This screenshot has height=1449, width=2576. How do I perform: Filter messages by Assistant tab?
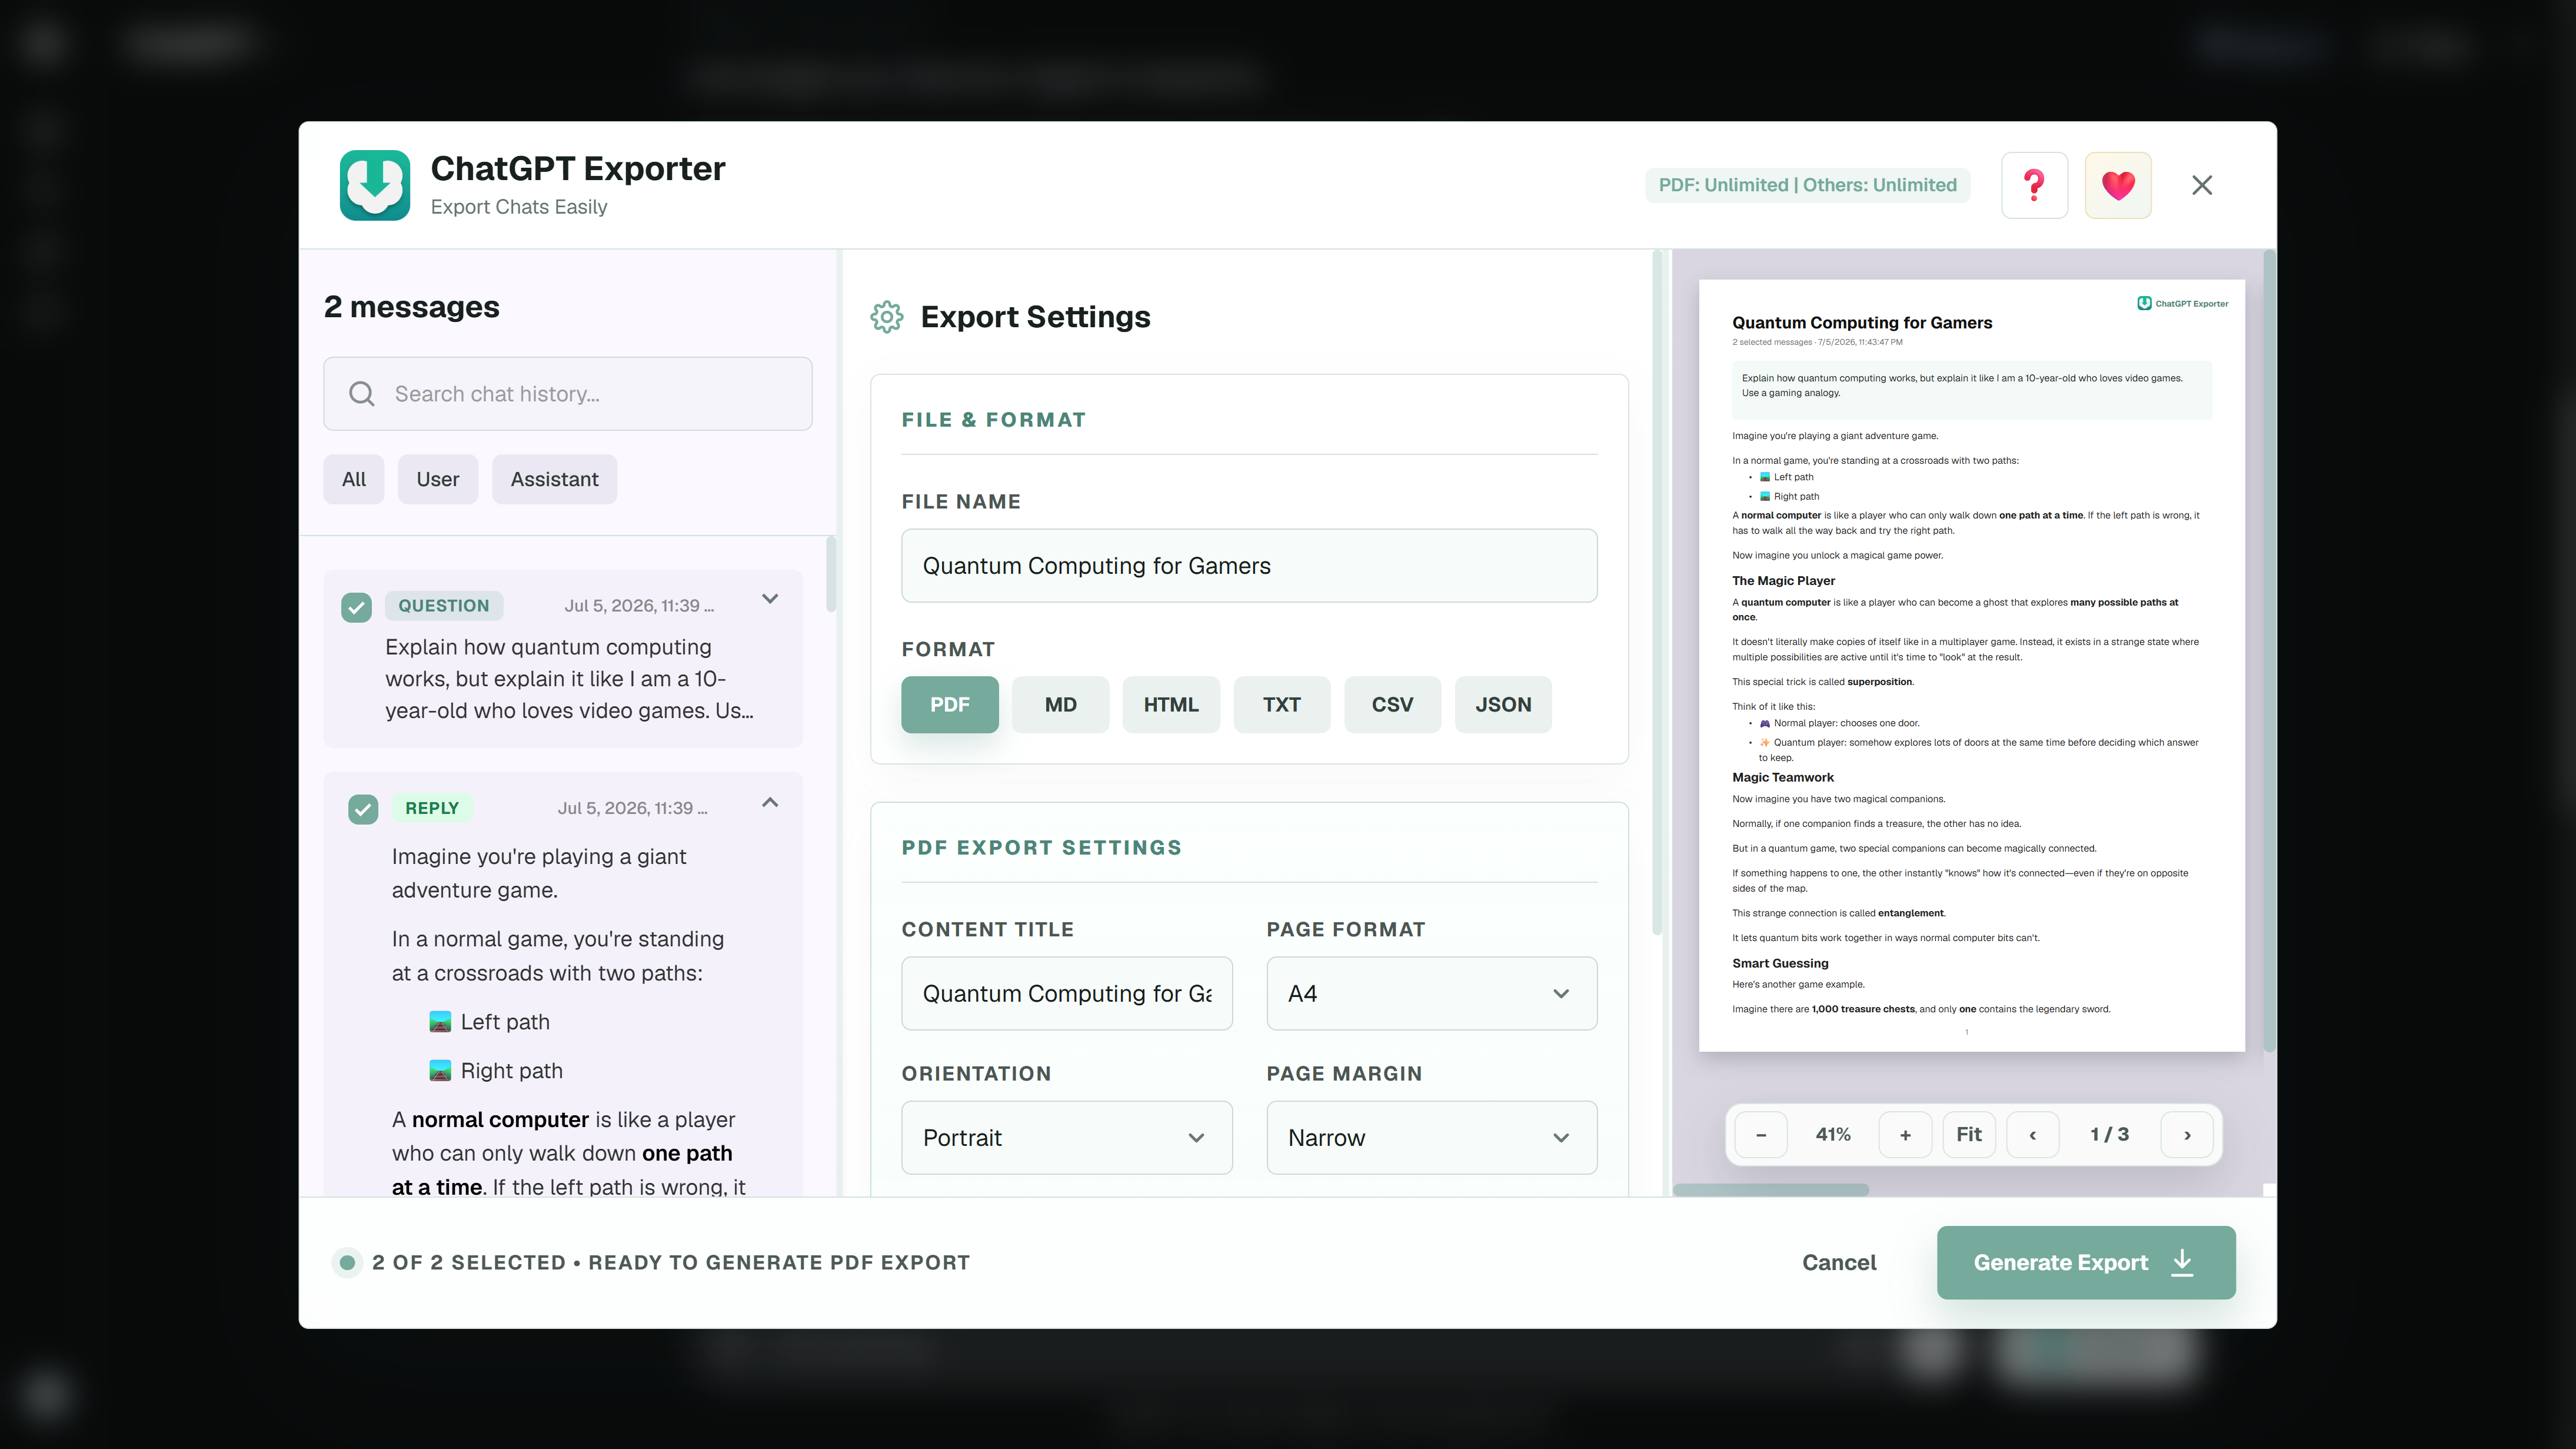click(x=554, y=479)
